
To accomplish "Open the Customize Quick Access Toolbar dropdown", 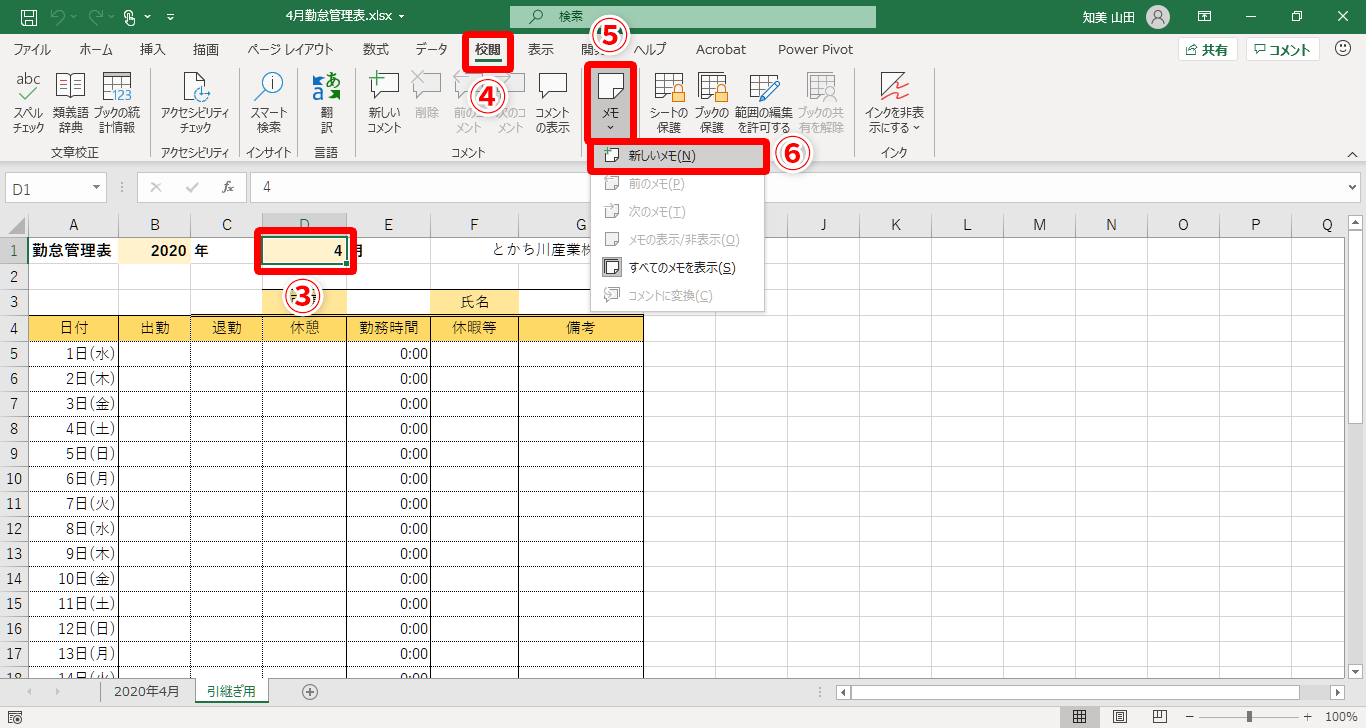I will coord(170,17).
